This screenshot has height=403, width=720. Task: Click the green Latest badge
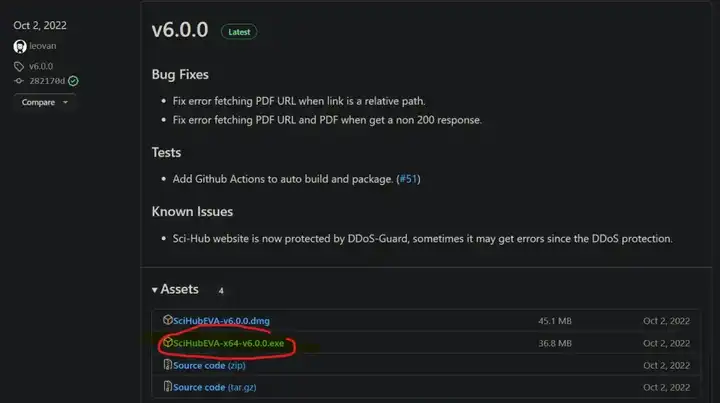(x=239, y=32)
